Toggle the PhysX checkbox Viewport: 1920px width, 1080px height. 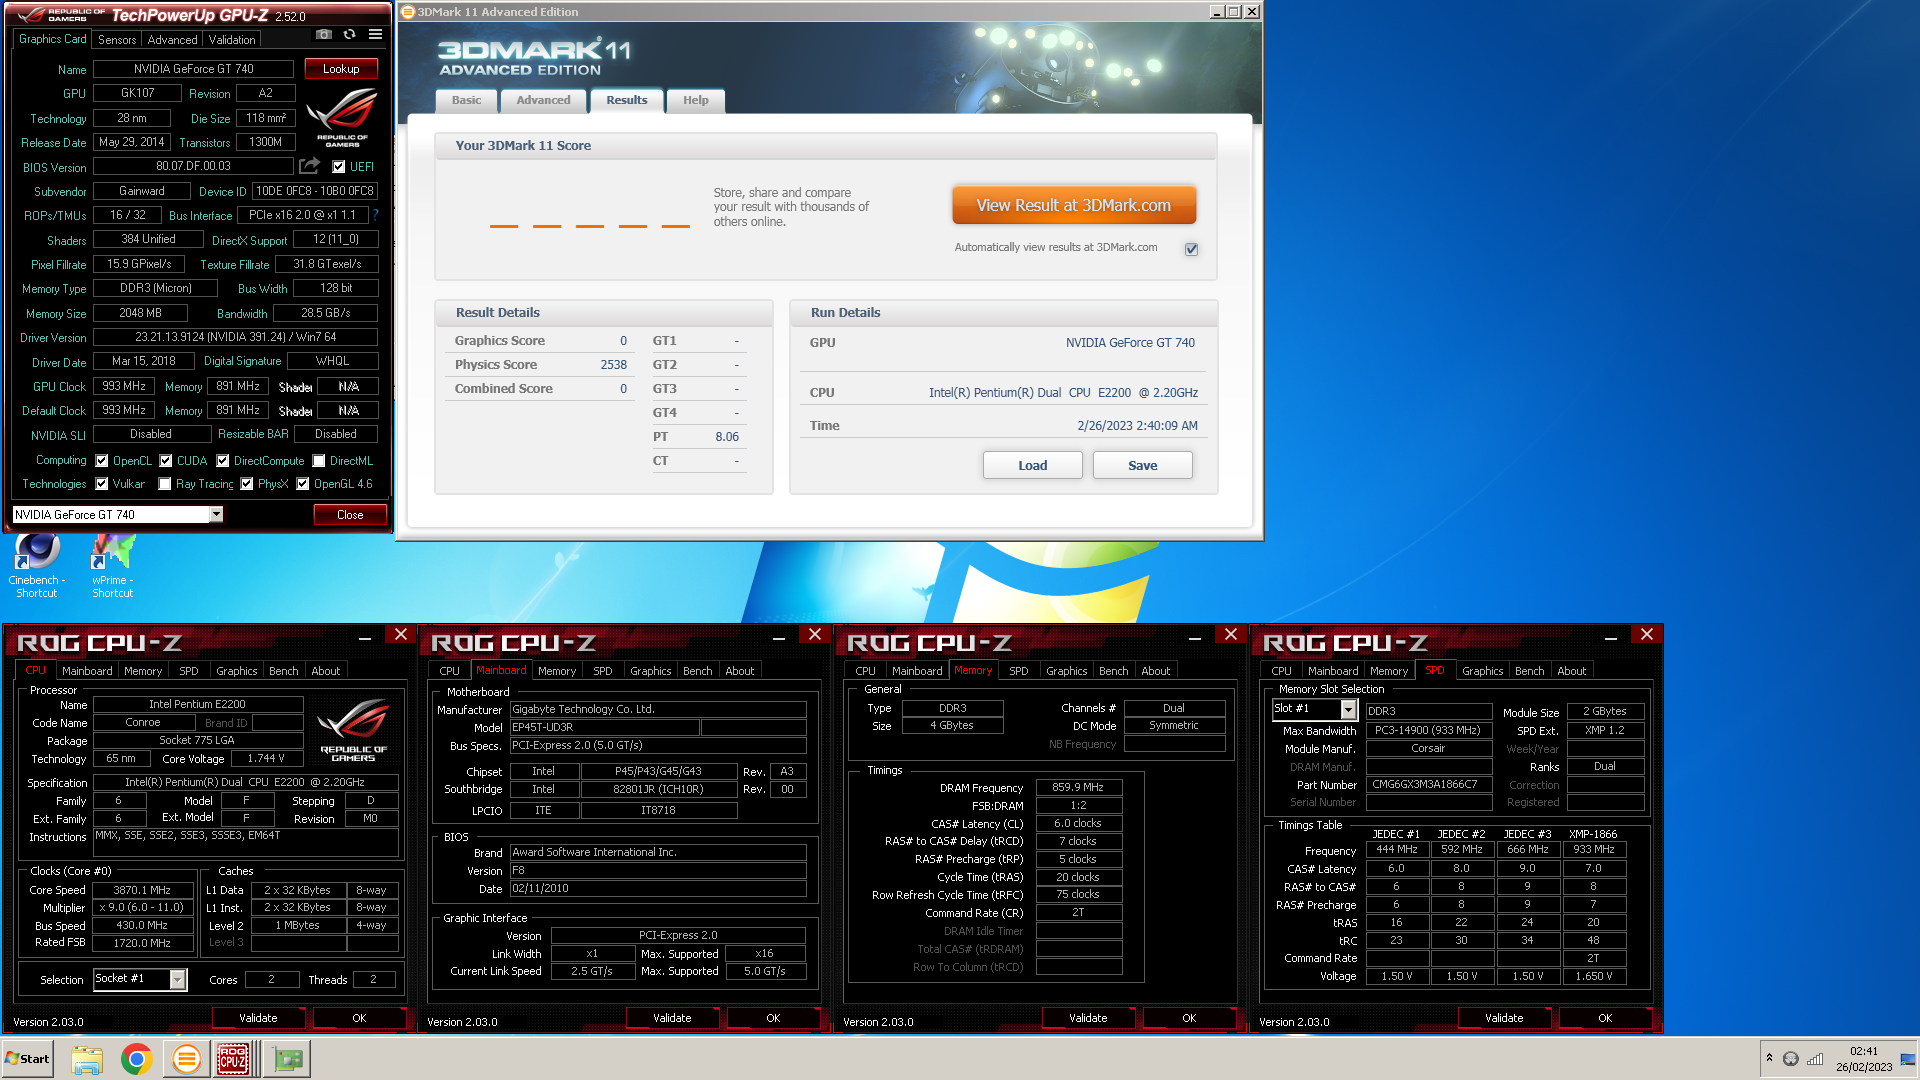246,484
